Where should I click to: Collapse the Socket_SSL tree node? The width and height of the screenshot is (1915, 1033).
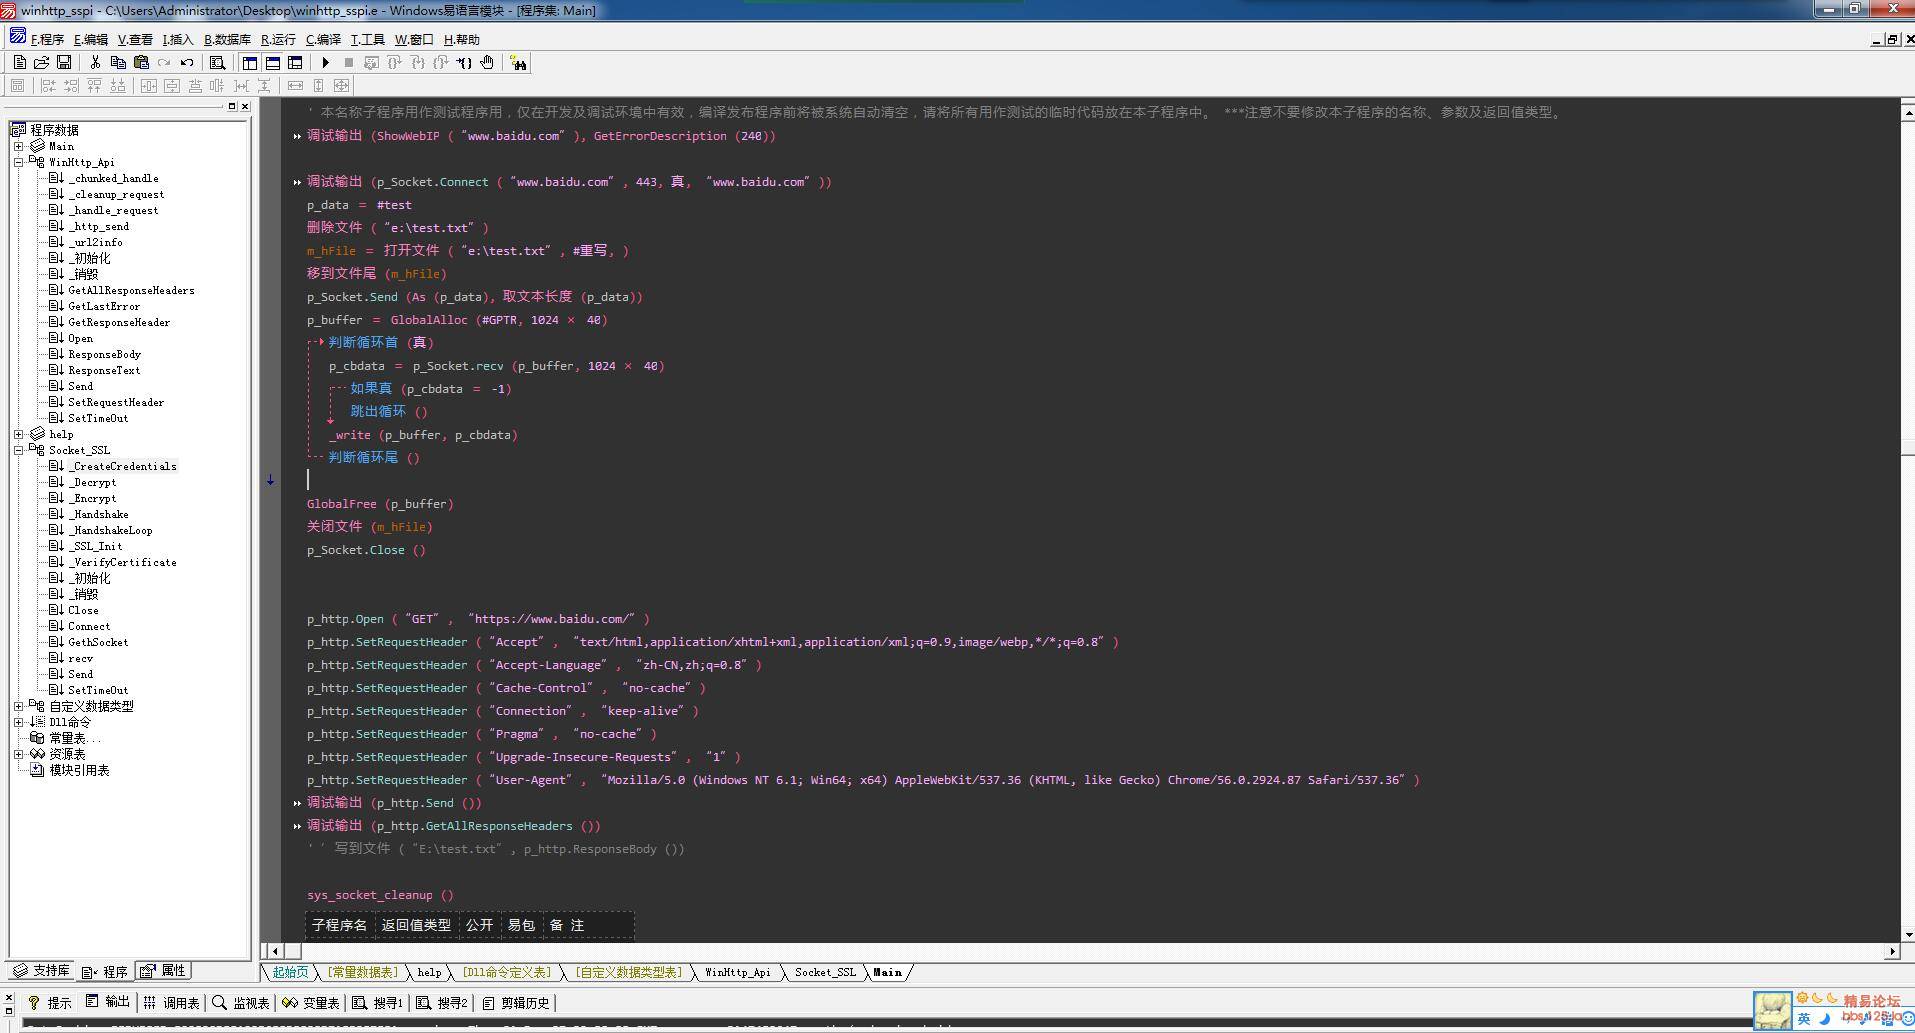18,450
